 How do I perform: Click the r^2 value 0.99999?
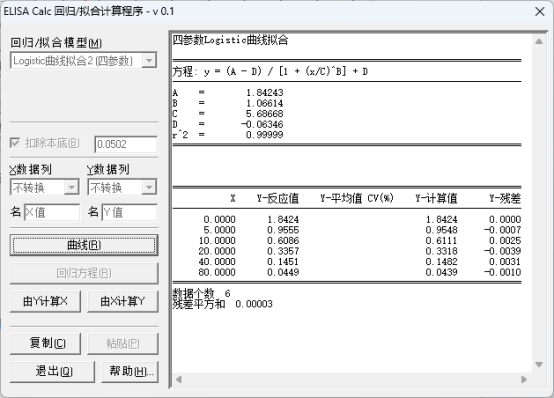coord(265,135)
